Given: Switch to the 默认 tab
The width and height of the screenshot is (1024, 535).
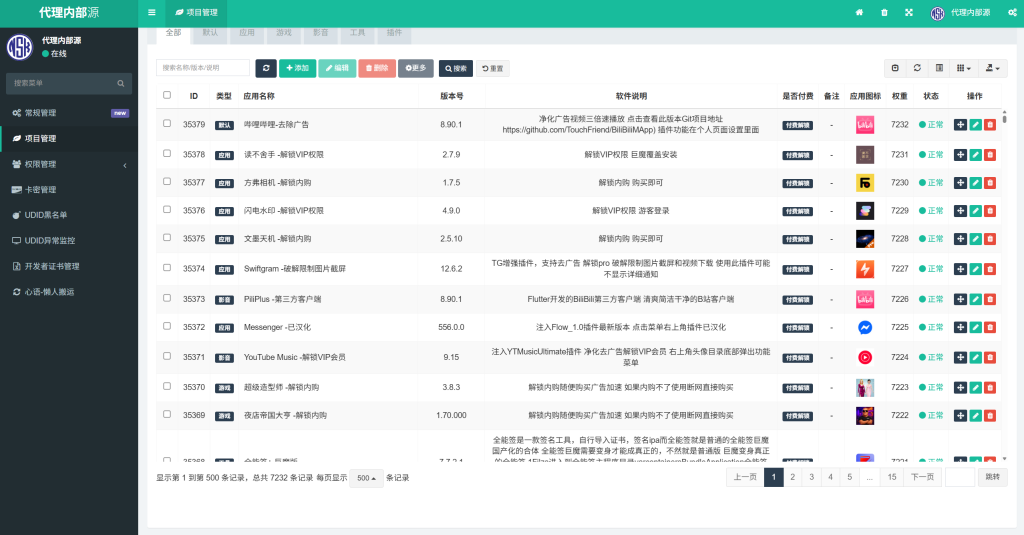Looking at the screenshot, I should pyautogui.click(x=210, y=33).
